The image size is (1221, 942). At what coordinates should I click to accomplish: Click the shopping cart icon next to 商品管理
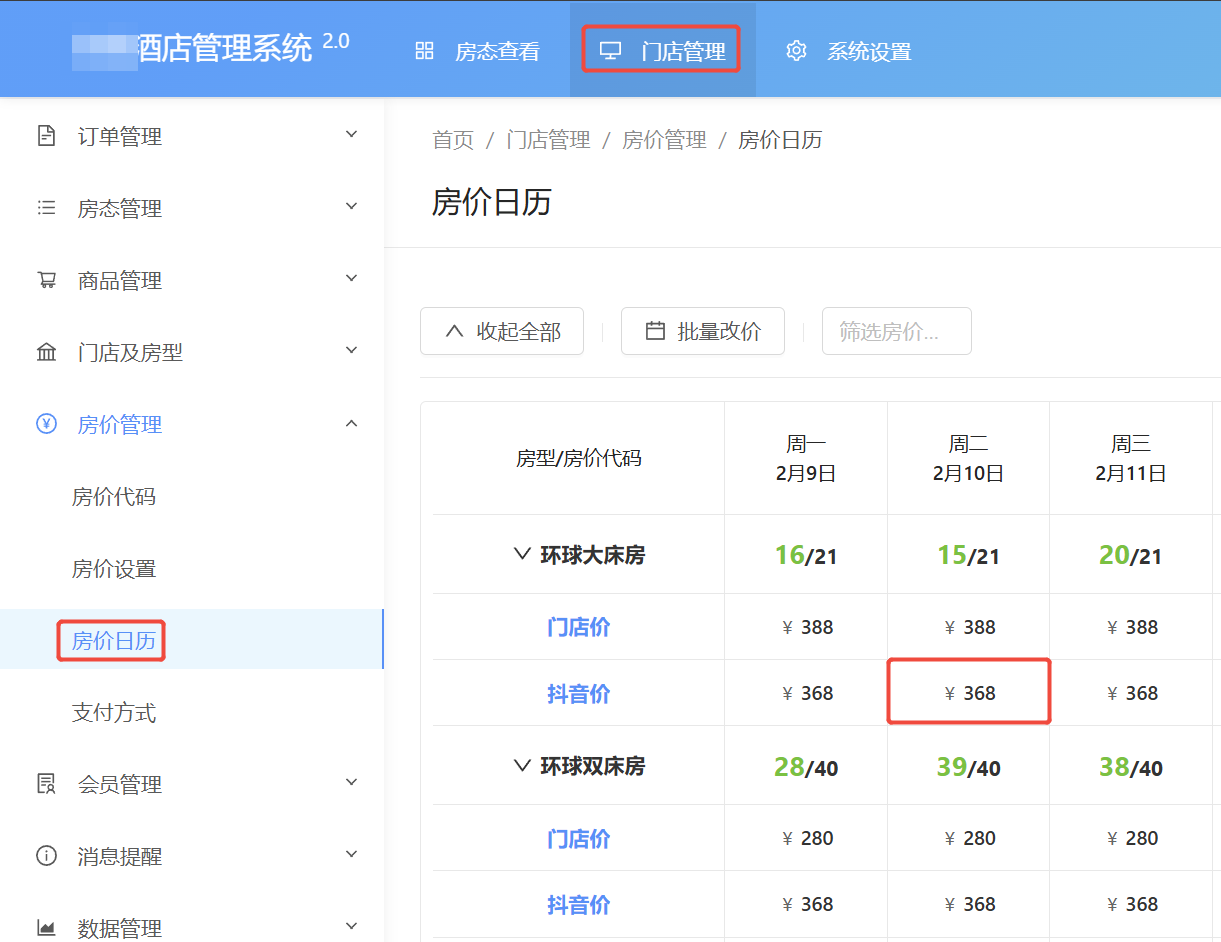pyautogui.click(x=46, y=280)
